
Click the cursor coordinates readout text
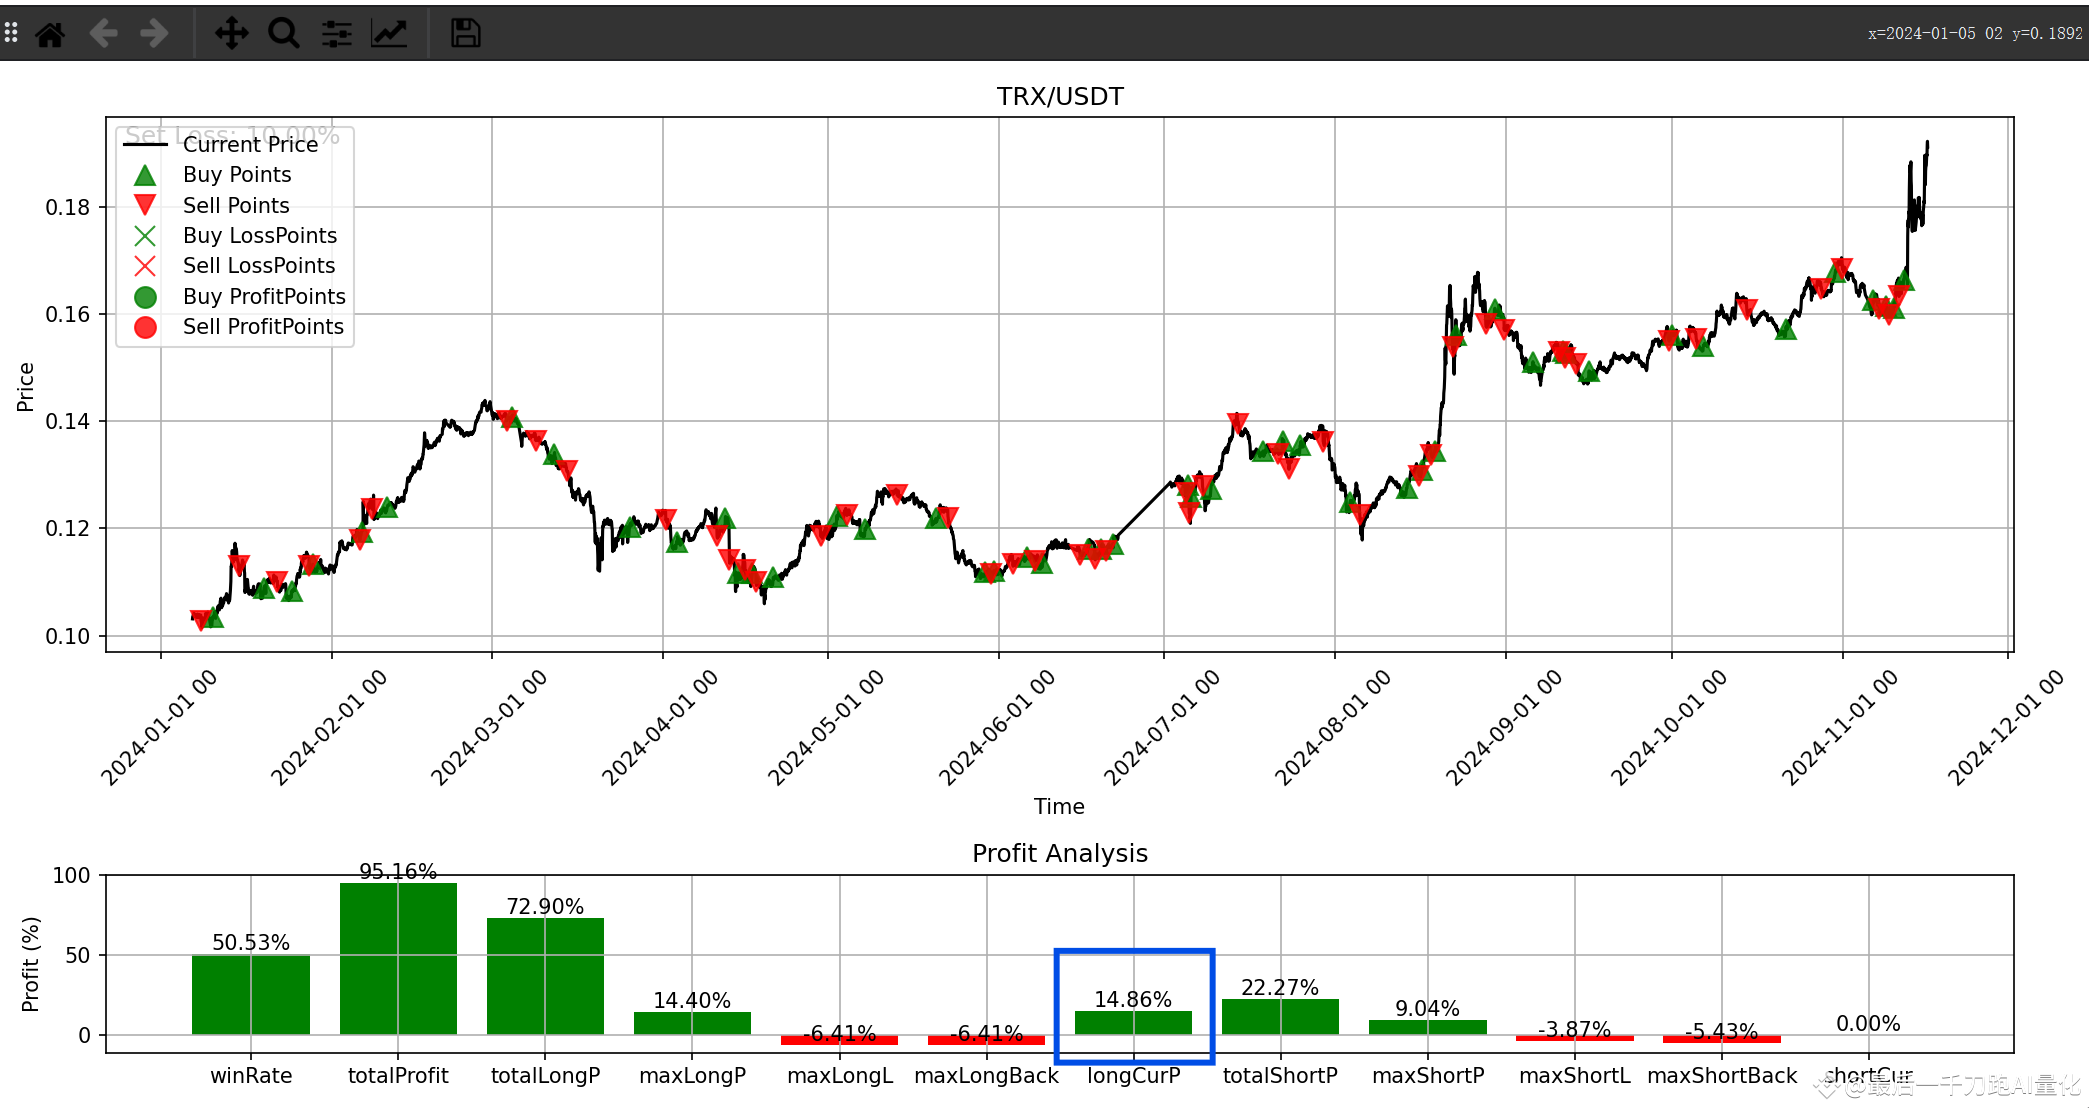(x=1975, y=33)
